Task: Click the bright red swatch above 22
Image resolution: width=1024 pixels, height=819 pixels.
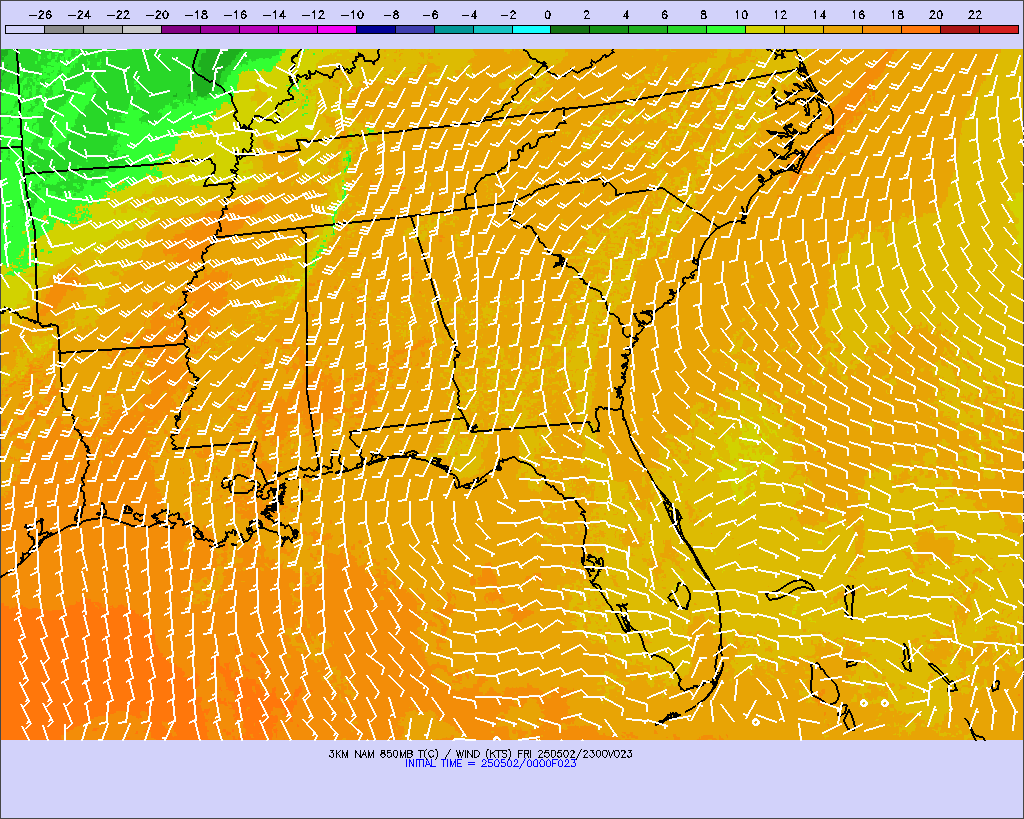Action: tap(999, 29)
